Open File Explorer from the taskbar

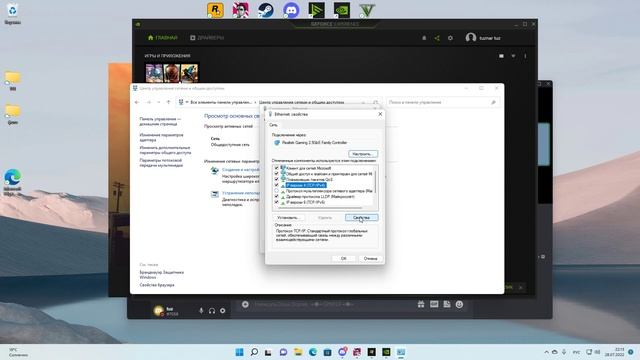click(298, 352)
